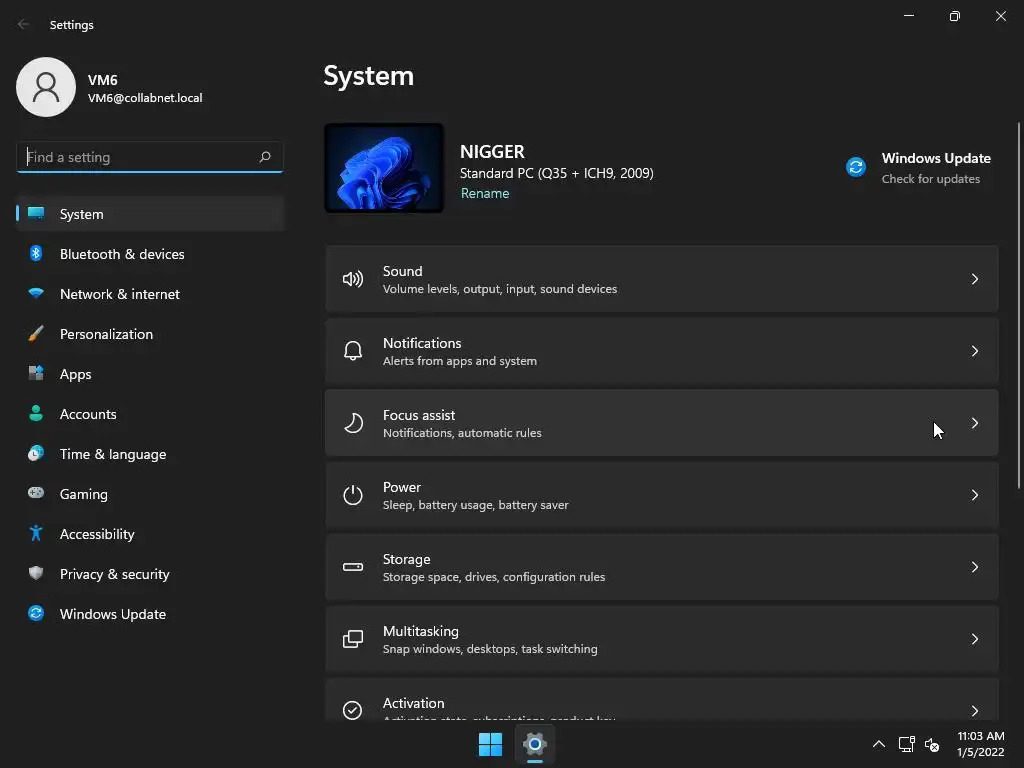Click the Windows Update sync icon at top right
This screenshot has width=1024, height=768.
(x=856, y=167)
